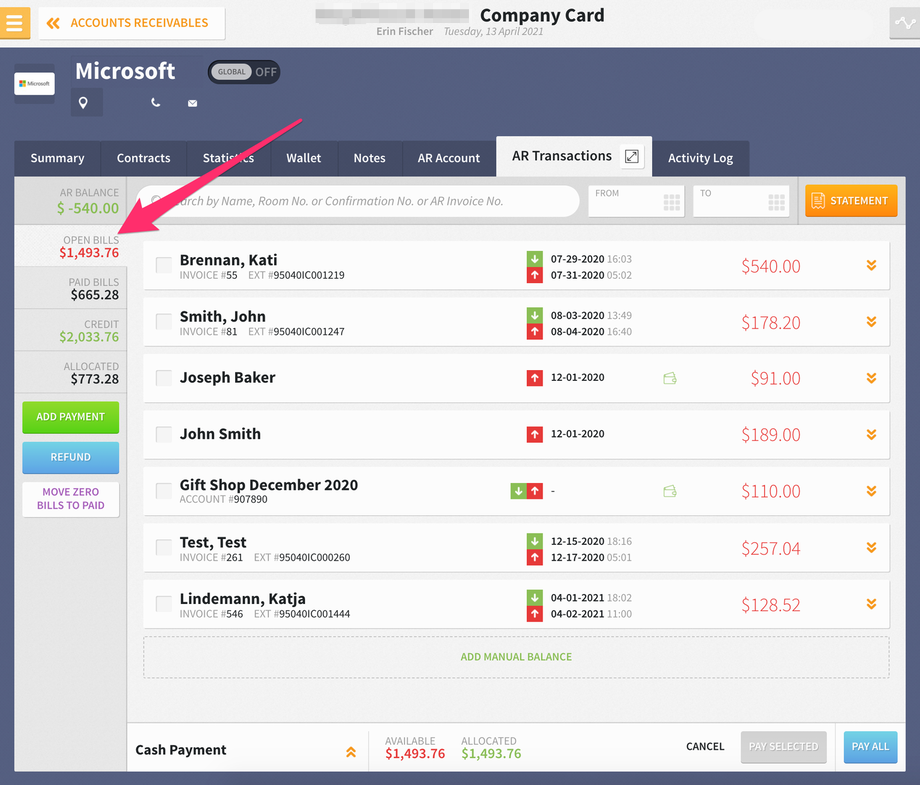Screen dimensions: 920x785
Task: Toggle the GLOBAL OFF switch
Action: click(x=243, y=72)
